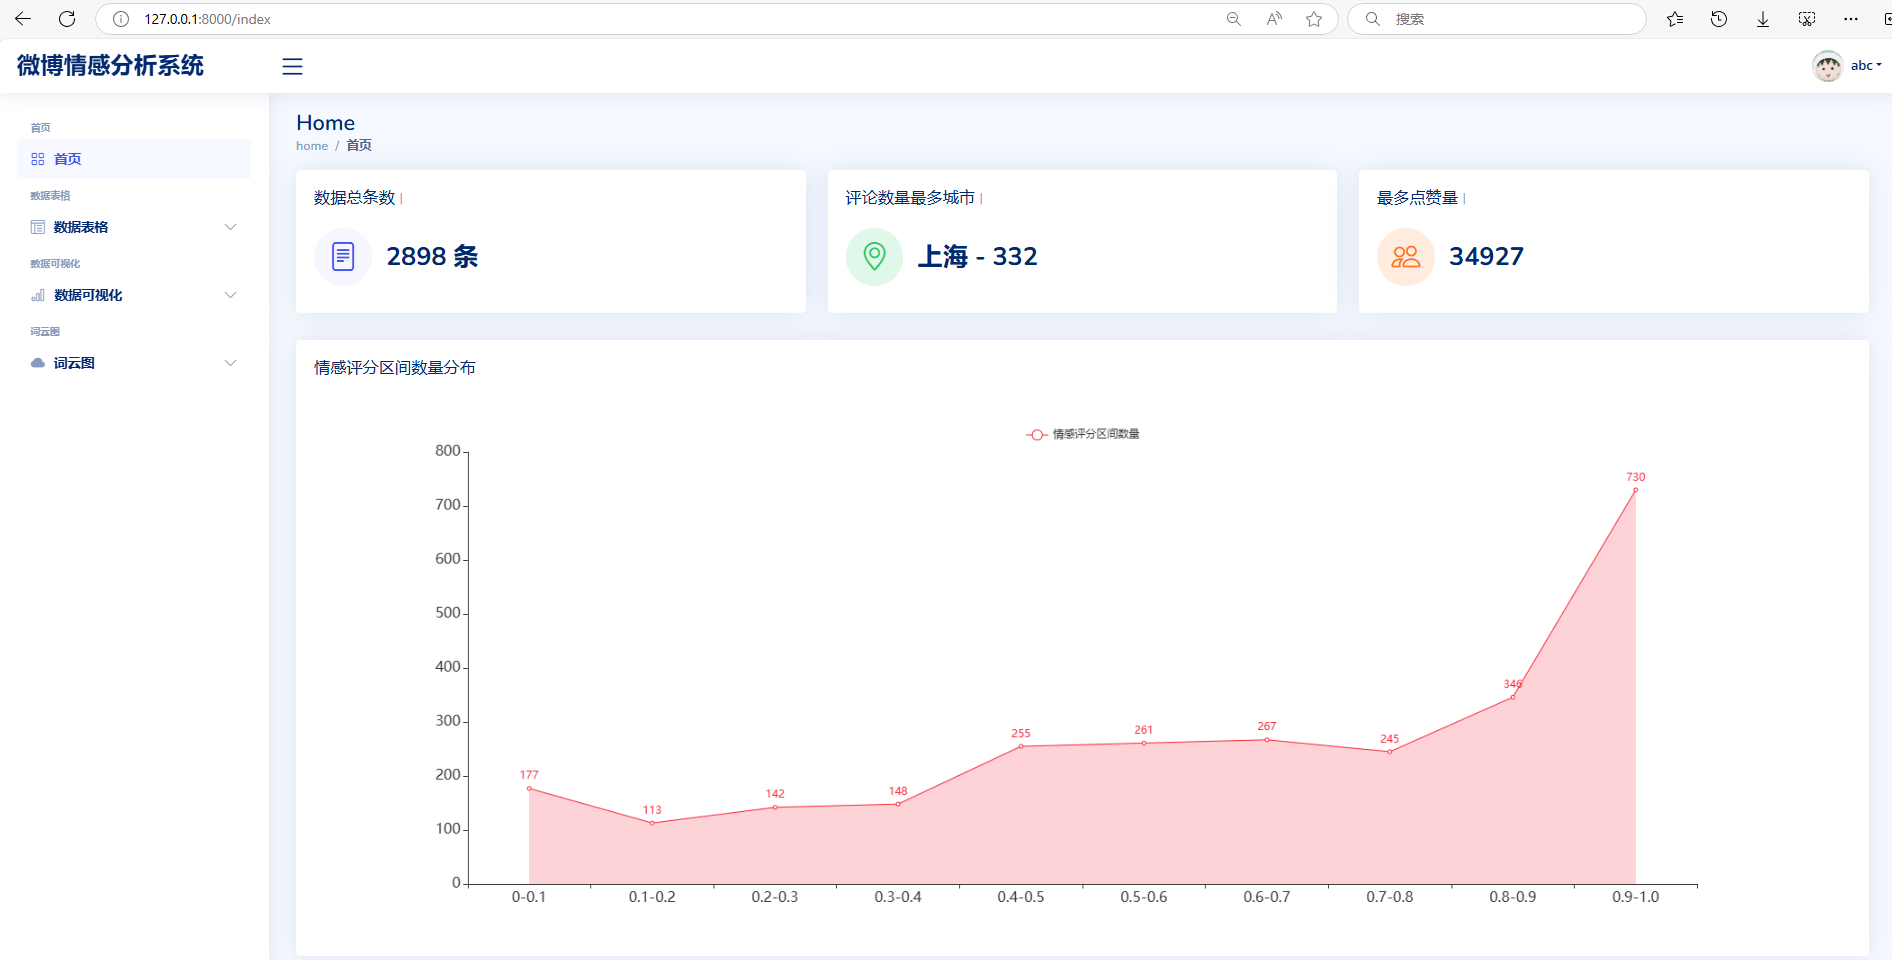Click the 上海 - 332 city value

pyautogui.click(x=978, y=257)
